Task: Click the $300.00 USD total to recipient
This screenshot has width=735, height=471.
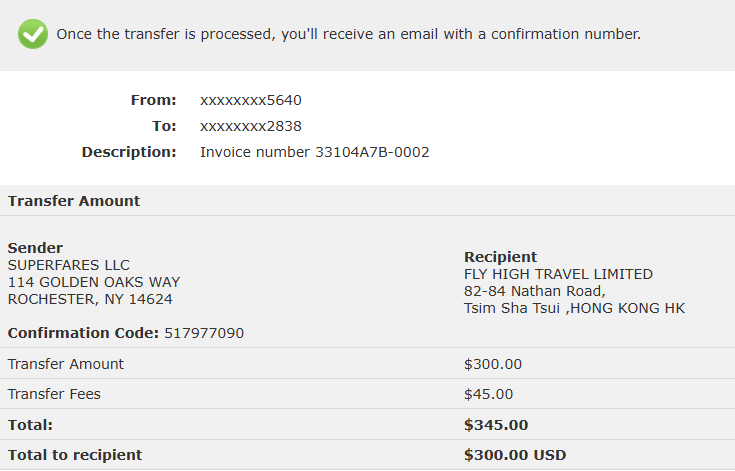Action: point(515,455)
